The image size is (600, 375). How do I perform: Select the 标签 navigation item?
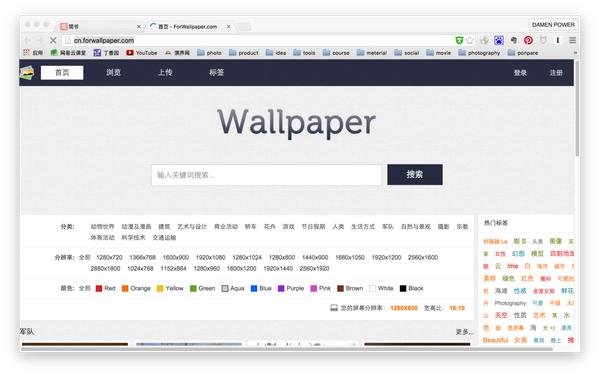pyautogui.click(x=216, y=72)
